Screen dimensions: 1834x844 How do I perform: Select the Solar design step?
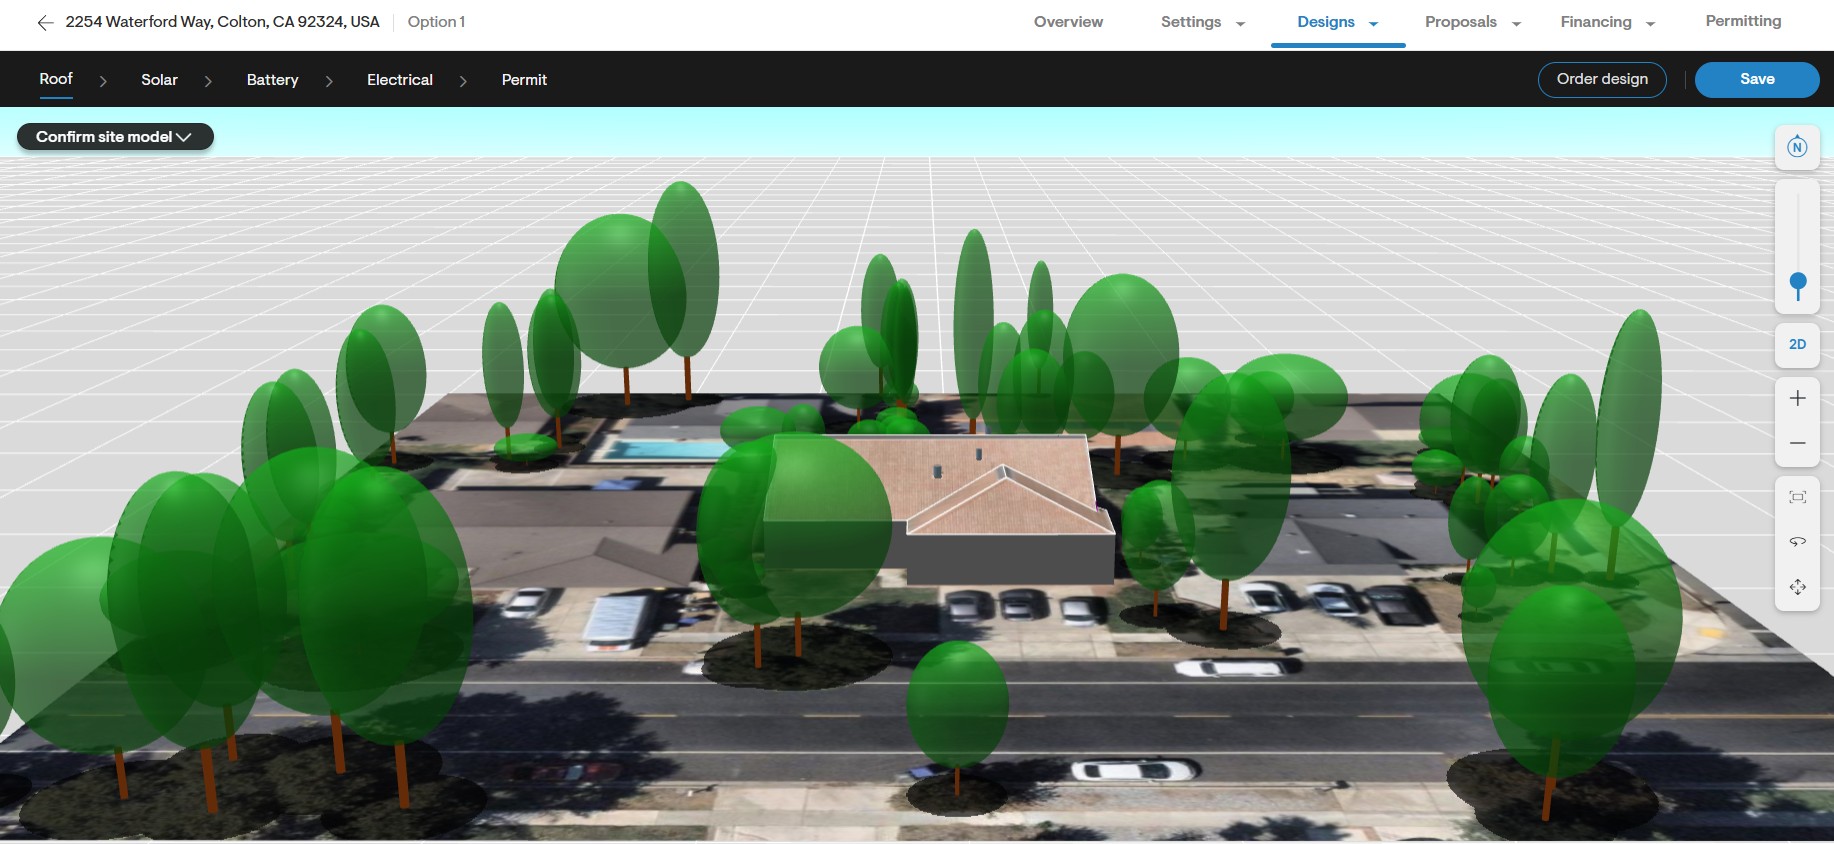tap(159, 80)
